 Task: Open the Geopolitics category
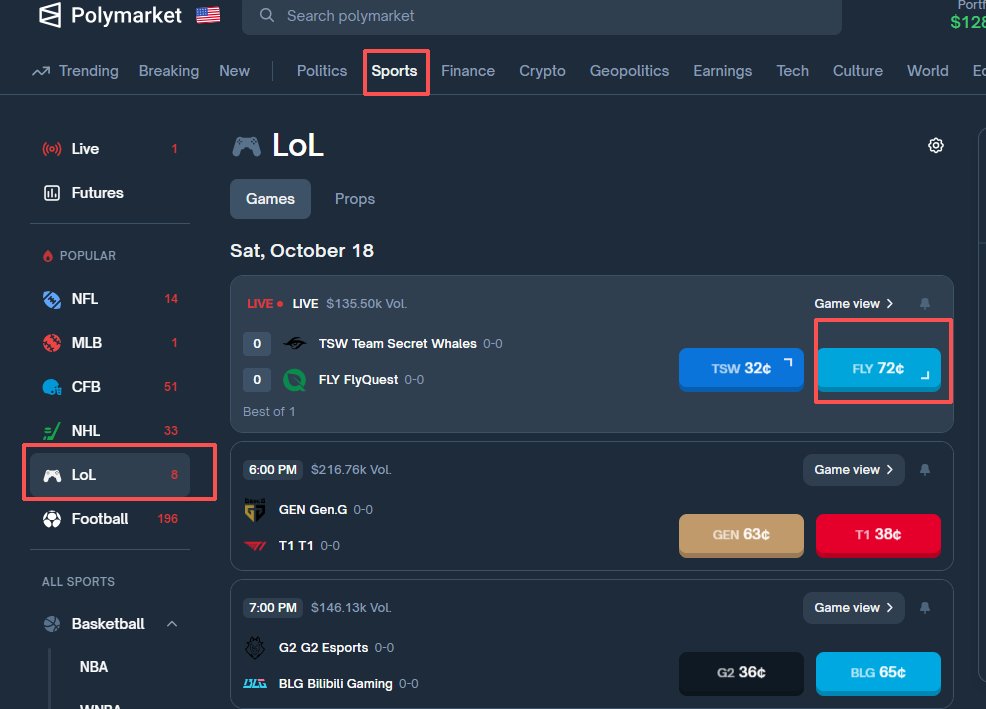629,71
